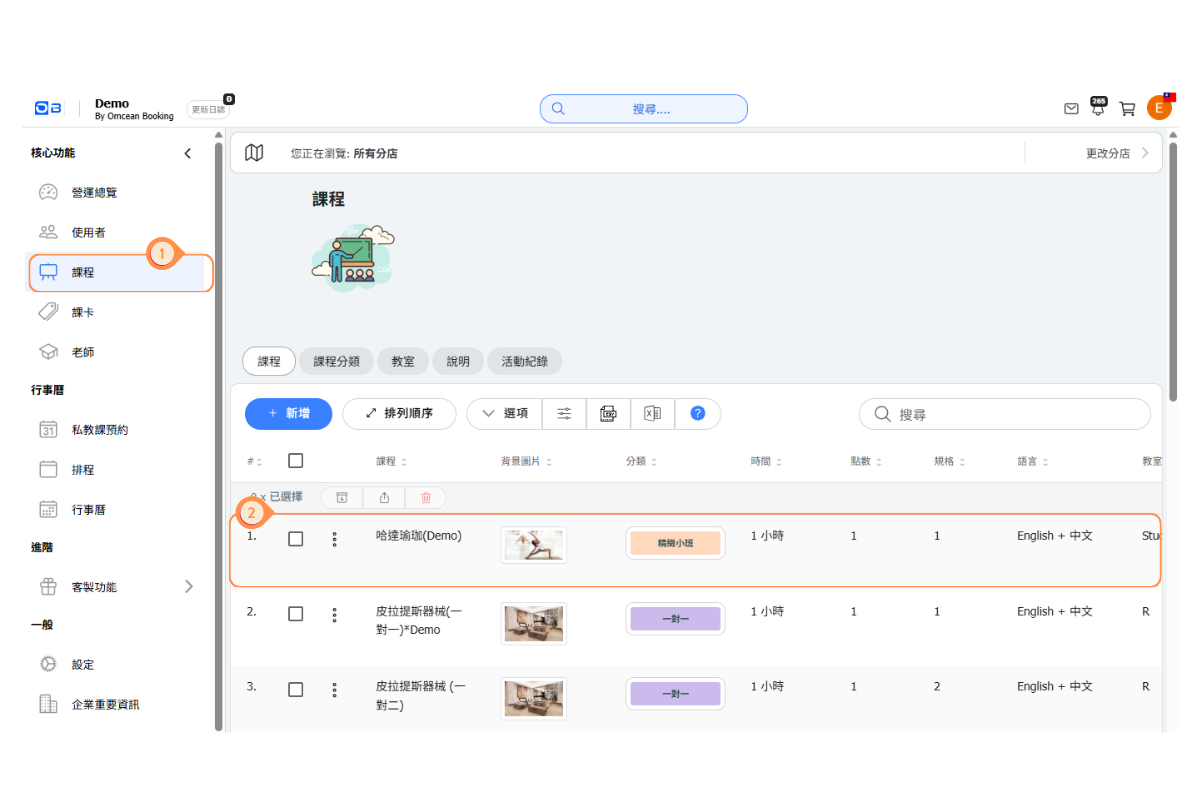Check the box for 哈達瑜珈(Demo) row
The image size is (1200, 800).
(x=295, y=539)
